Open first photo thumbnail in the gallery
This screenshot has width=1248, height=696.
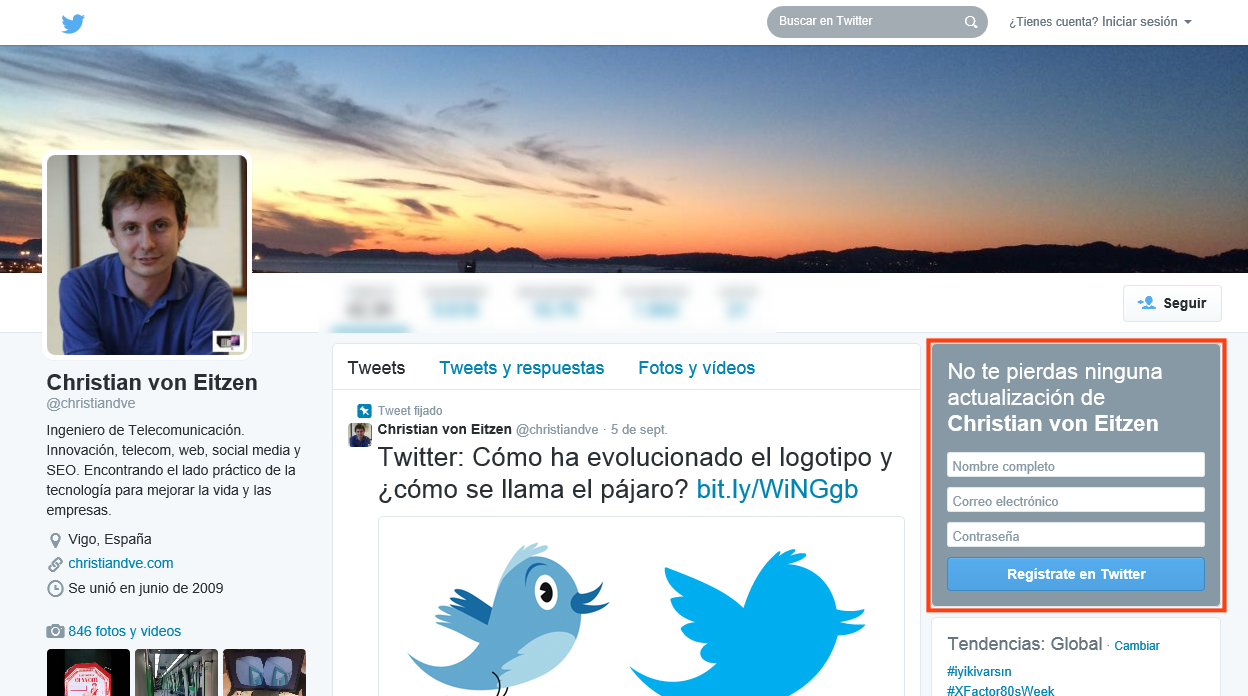point(88,672)
